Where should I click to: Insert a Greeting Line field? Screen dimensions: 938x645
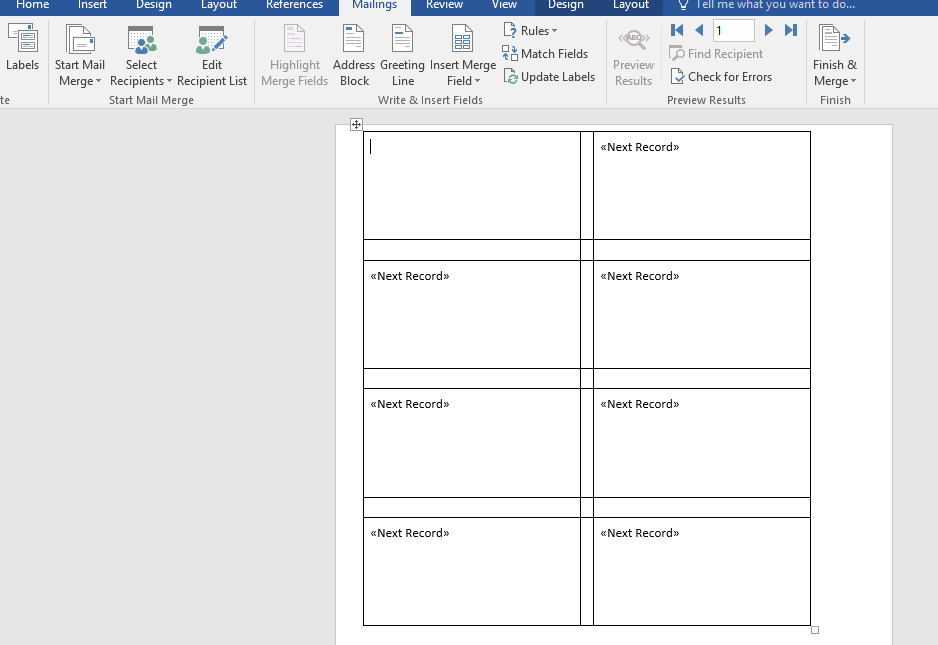coord(402,56)
